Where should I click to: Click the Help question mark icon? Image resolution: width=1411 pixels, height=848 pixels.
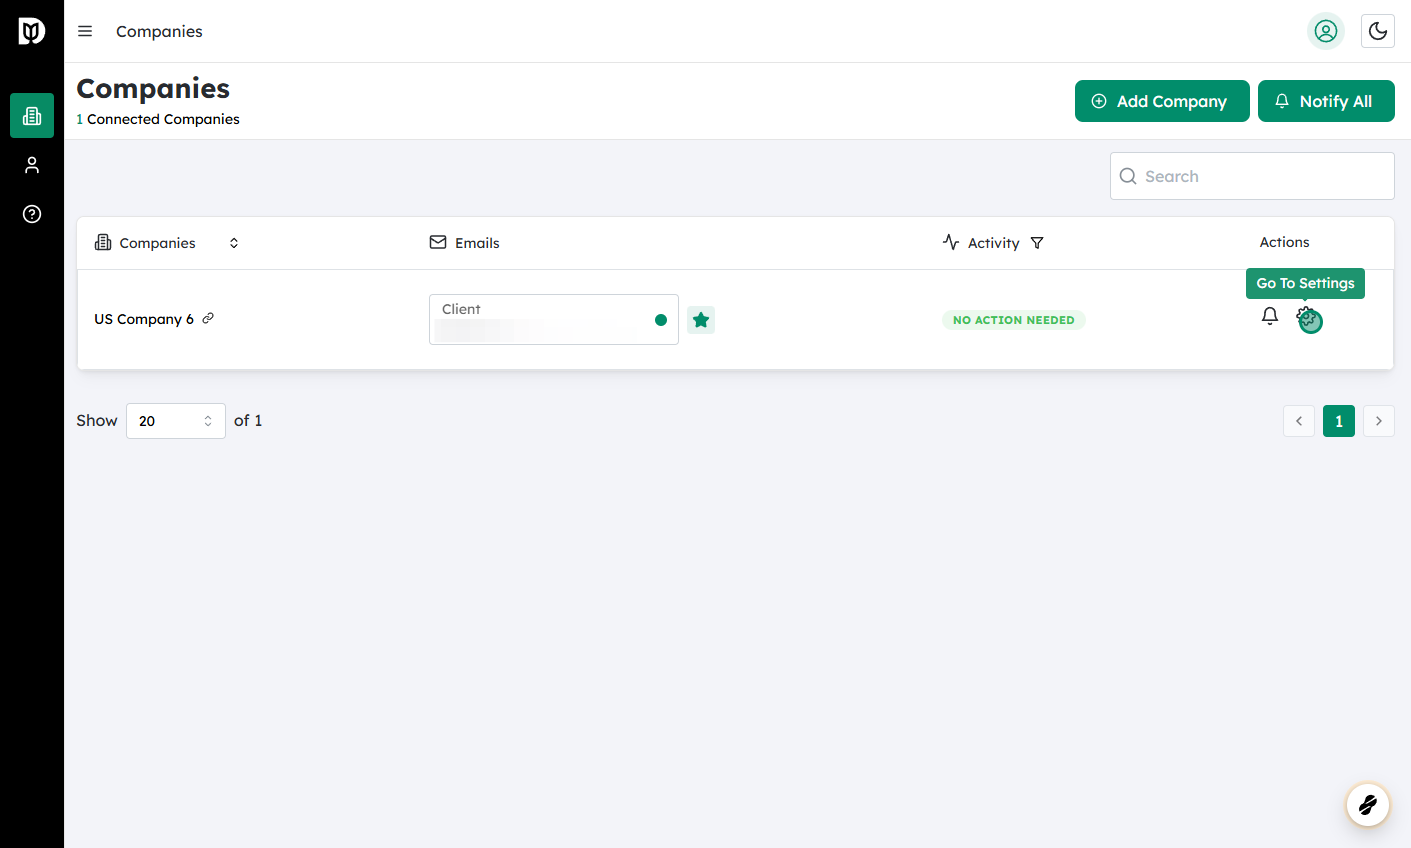pyautogui.click(x=31, y=214)
